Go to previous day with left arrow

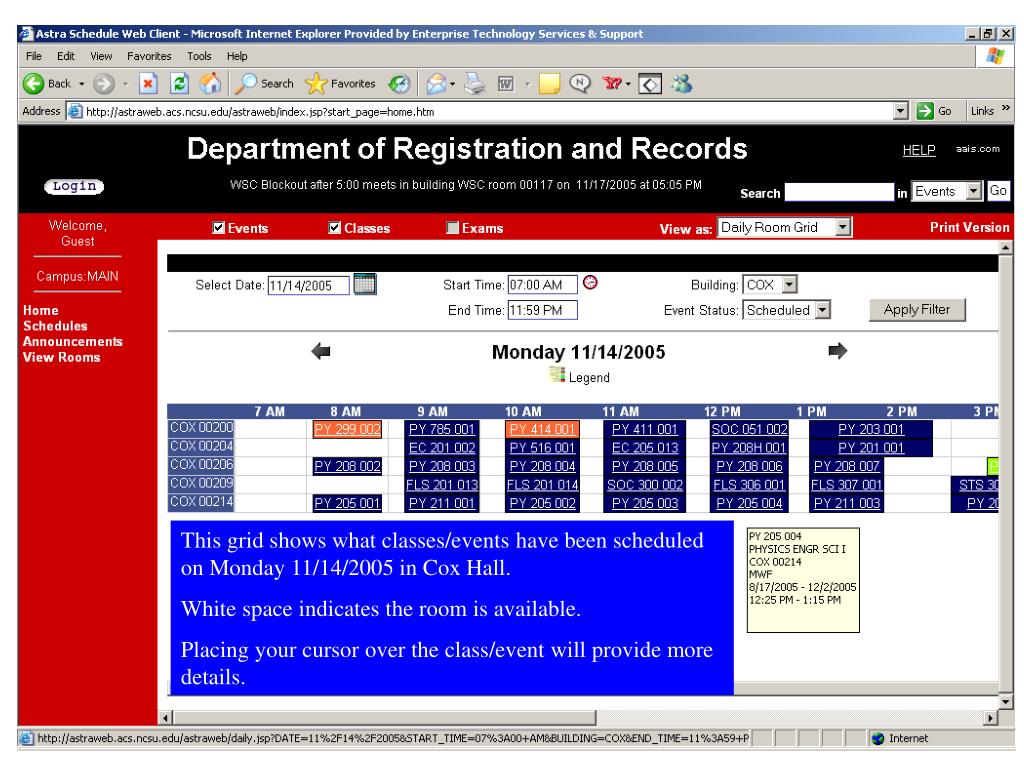coord(321,351)
